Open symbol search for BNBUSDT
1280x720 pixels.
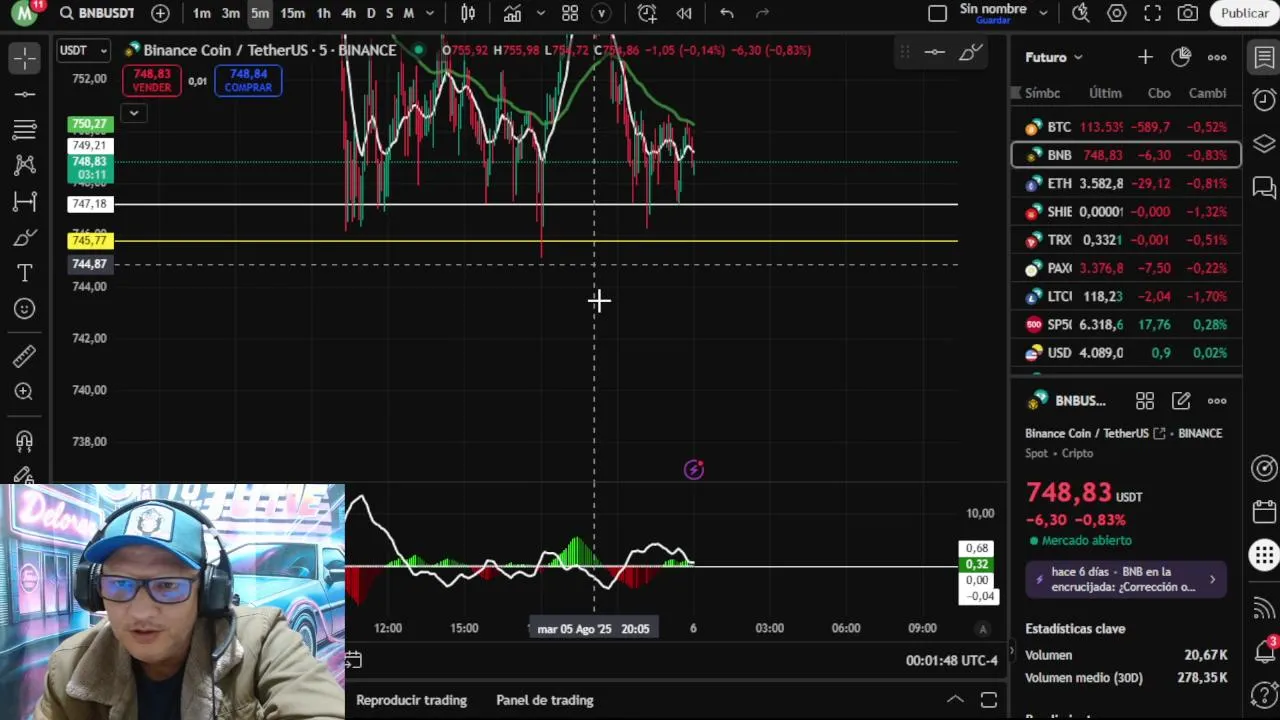(x=96, y=13)
